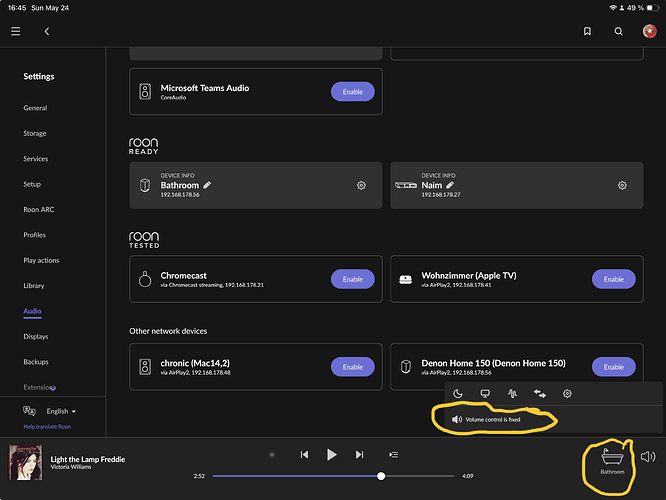Rename Bathroom device with pencil icon
This screenshot has height=500, width=666.
[207, 185]
